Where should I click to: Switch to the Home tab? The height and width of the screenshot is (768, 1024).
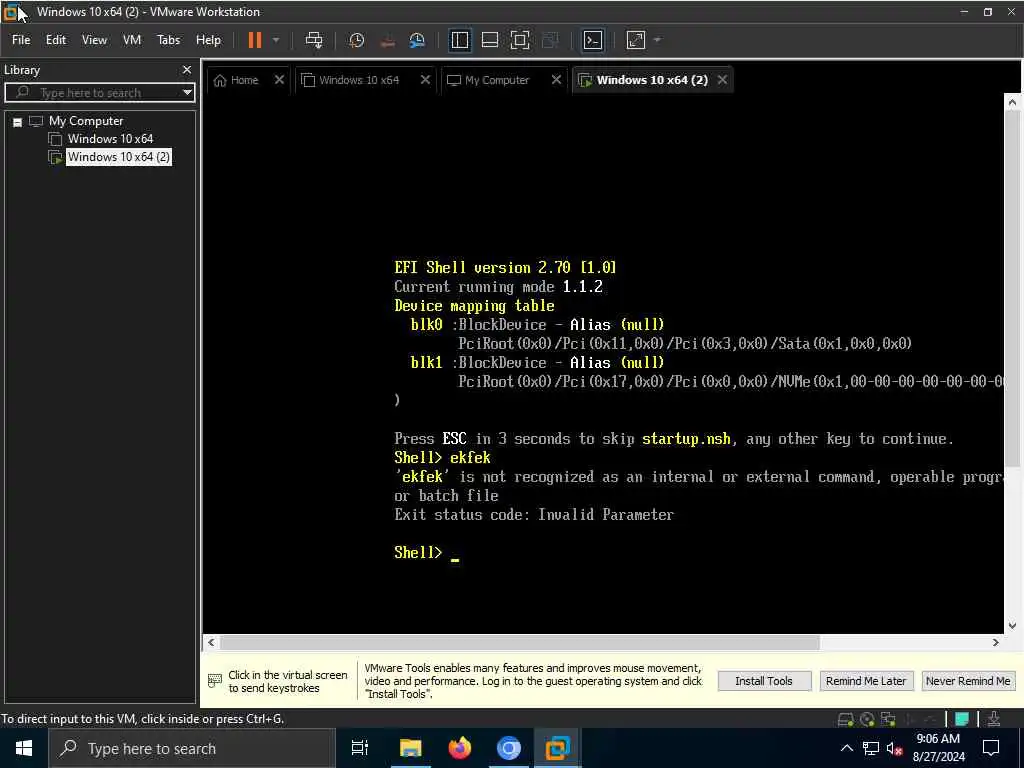[237, 80]
